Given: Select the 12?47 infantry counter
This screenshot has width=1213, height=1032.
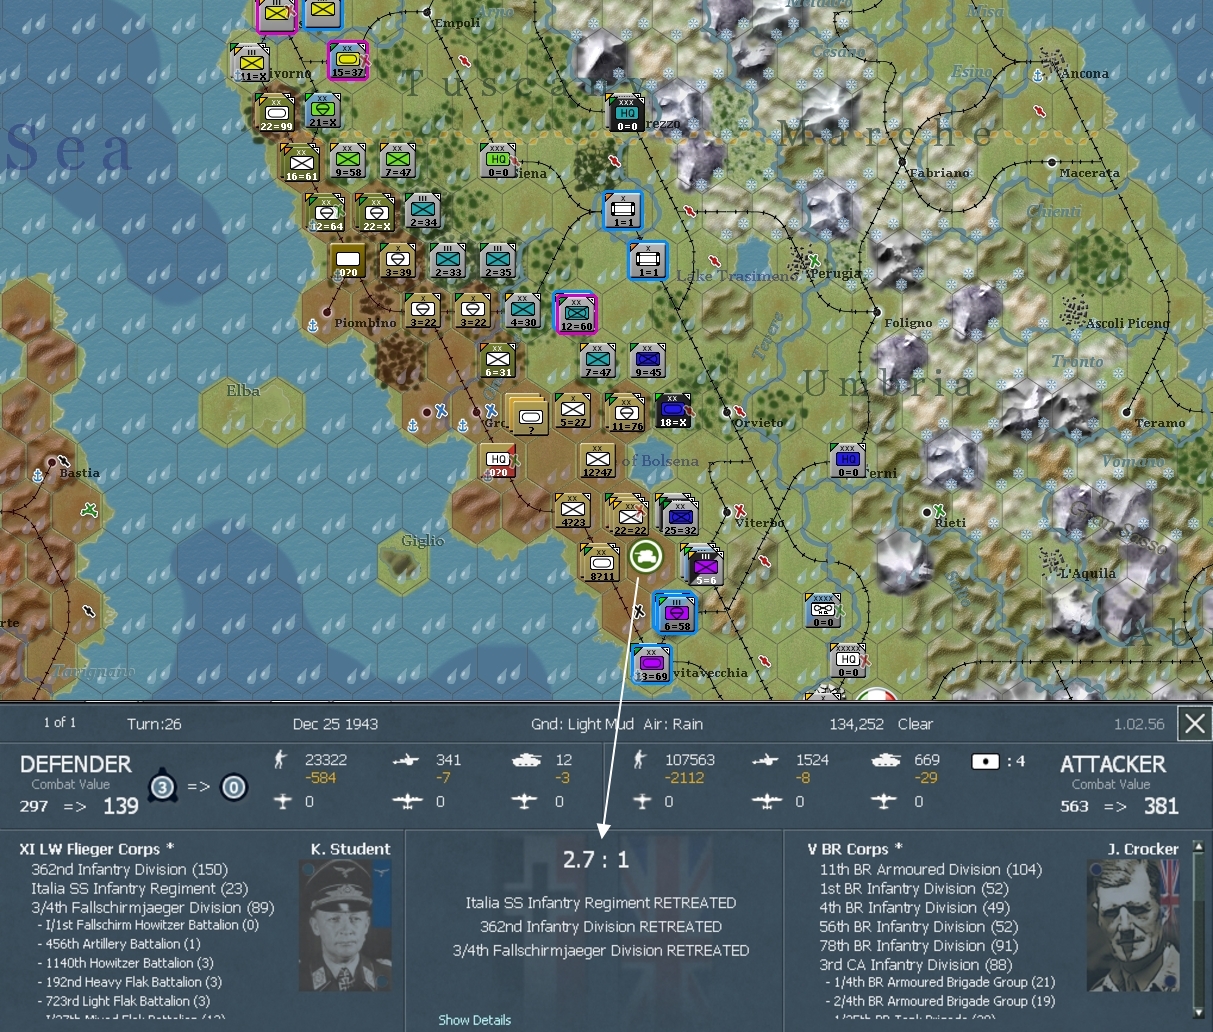Looking at the screenshot, I should [597, 460].
